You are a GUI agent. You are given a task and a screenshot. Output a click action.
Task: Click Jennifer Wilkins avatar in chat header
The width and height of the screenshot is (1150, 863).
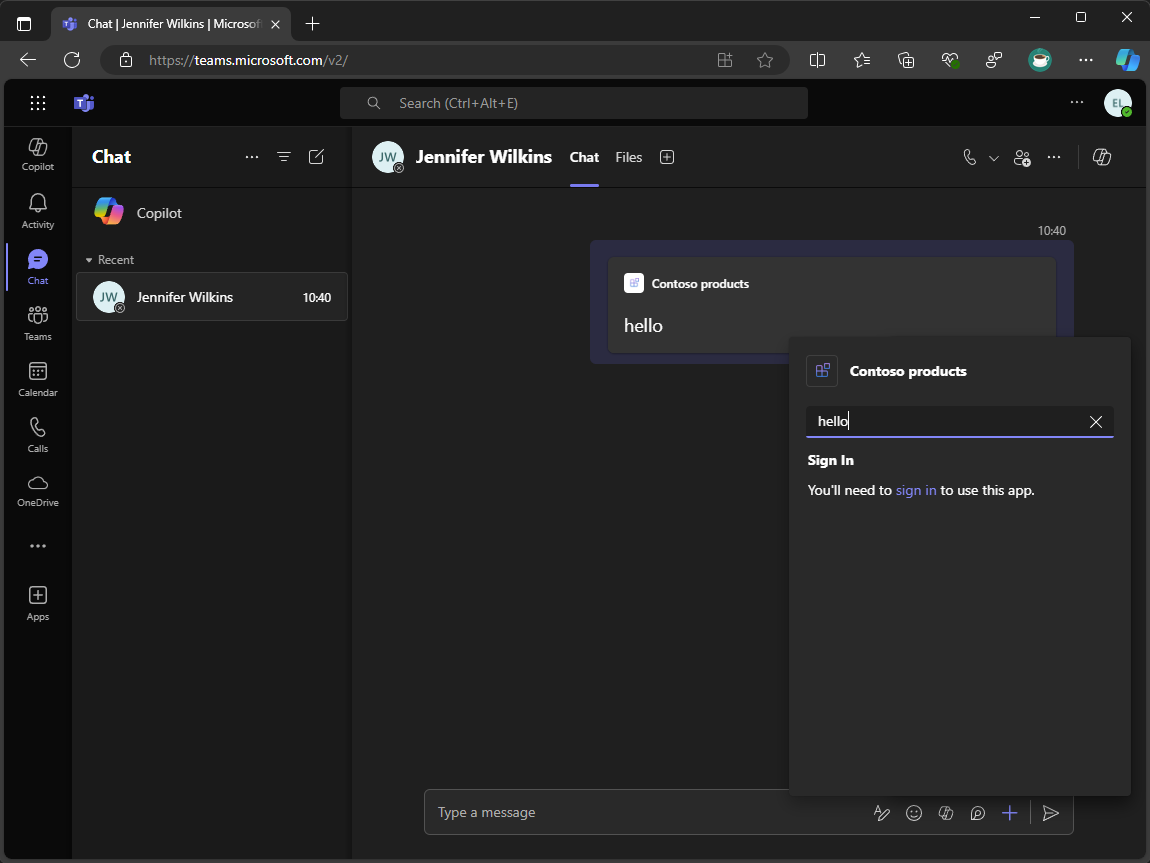point(388,157)
